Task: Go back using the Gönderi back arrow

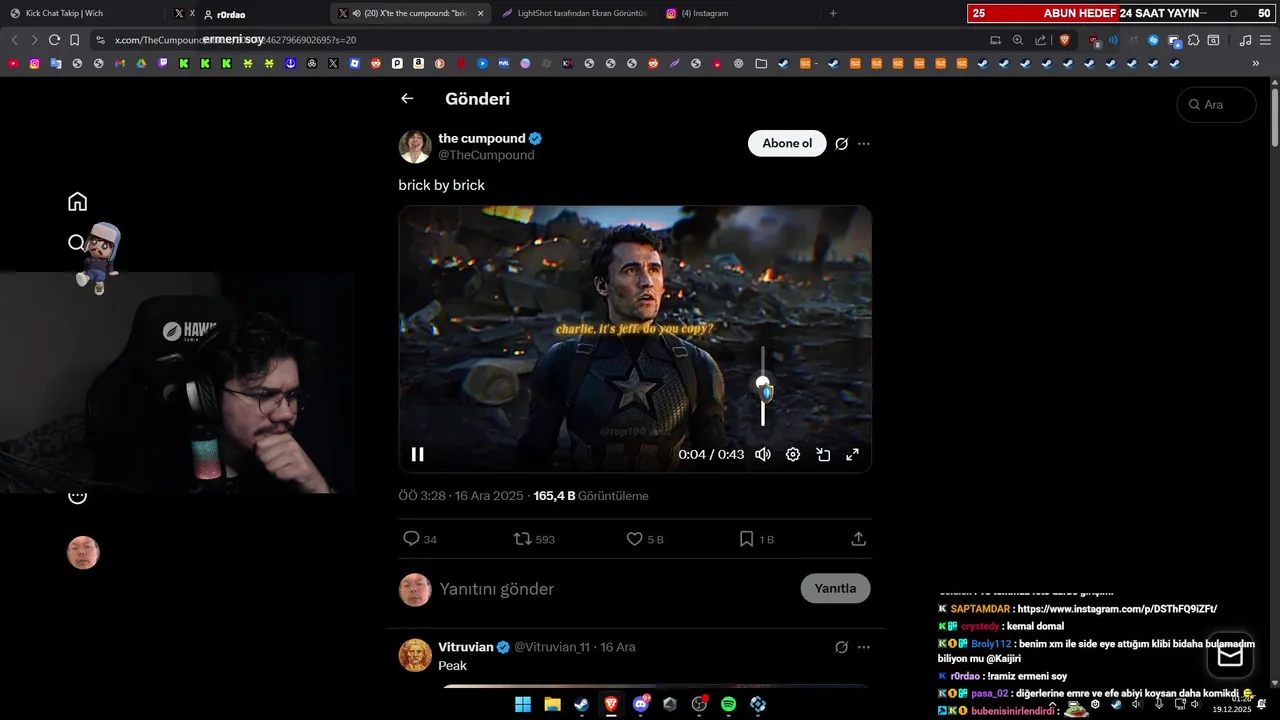Action: pos(407,98)
